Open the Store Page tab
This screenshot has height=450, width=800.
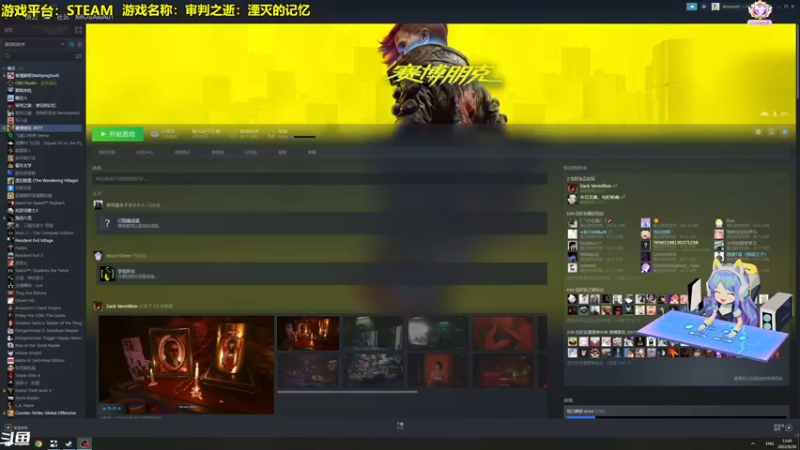coord(107,152)
